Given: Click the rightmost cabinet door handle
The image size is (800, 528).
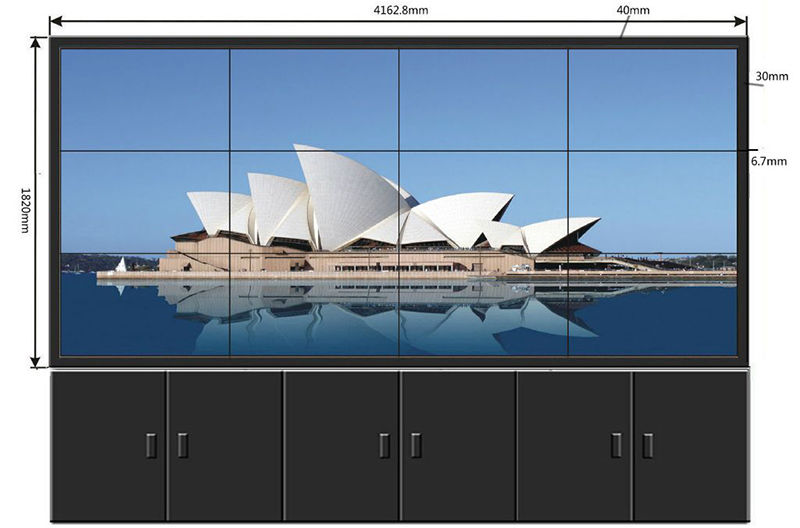Looking at the screenshot, I should click(648, 445).
